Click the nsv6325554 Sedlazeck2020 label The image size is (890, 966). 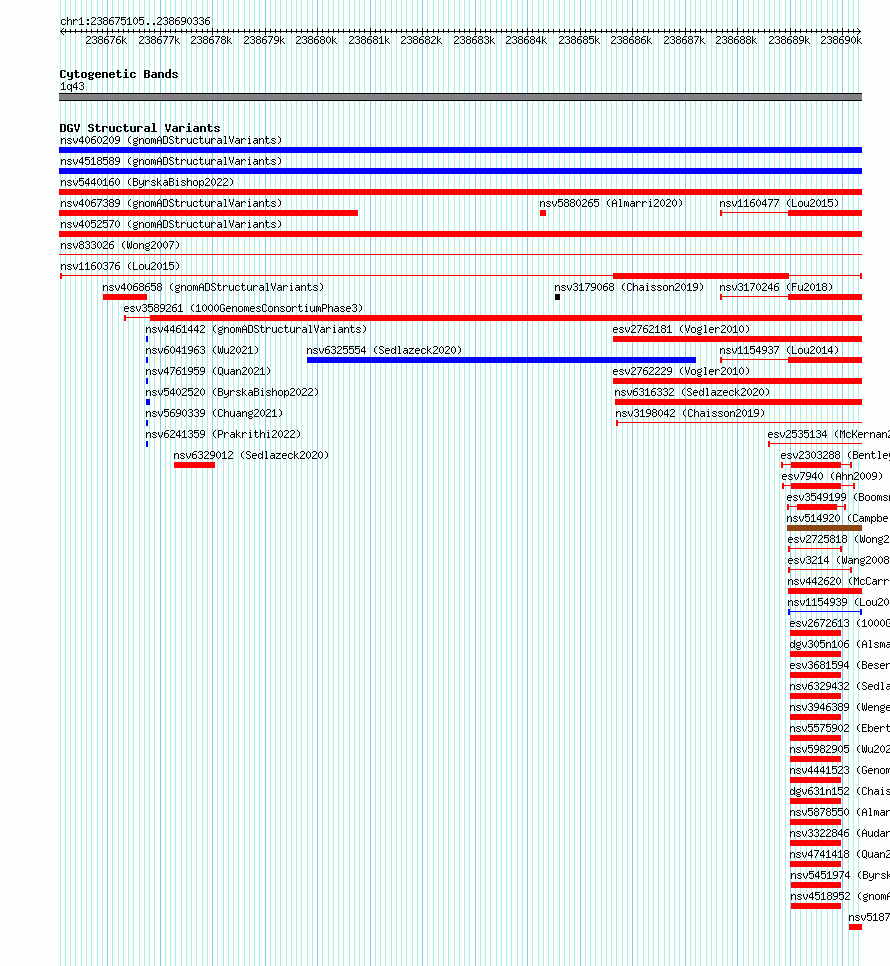[x=384, y=350]
